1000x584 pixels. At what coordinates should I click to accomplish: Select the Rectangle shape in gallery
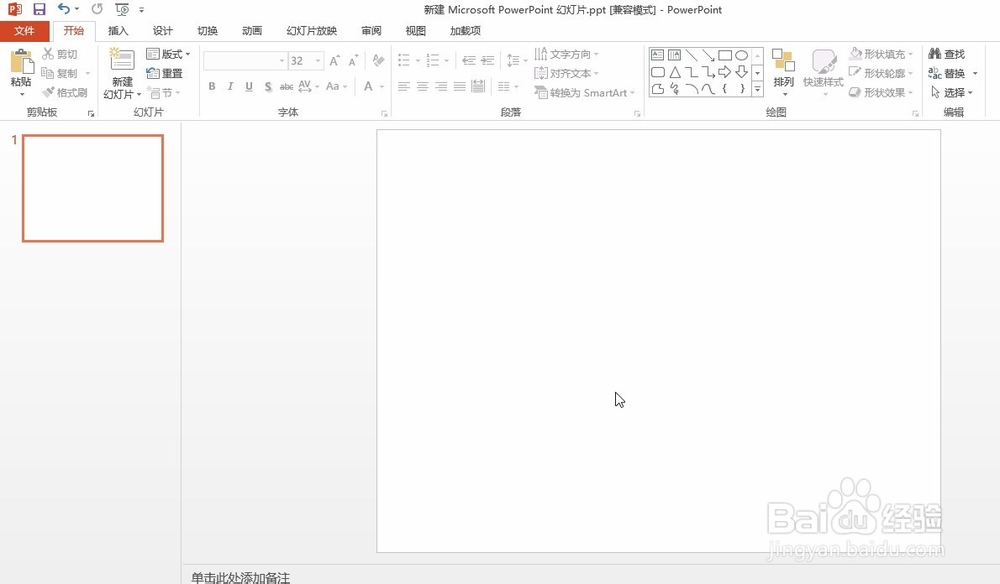[725, 55]
